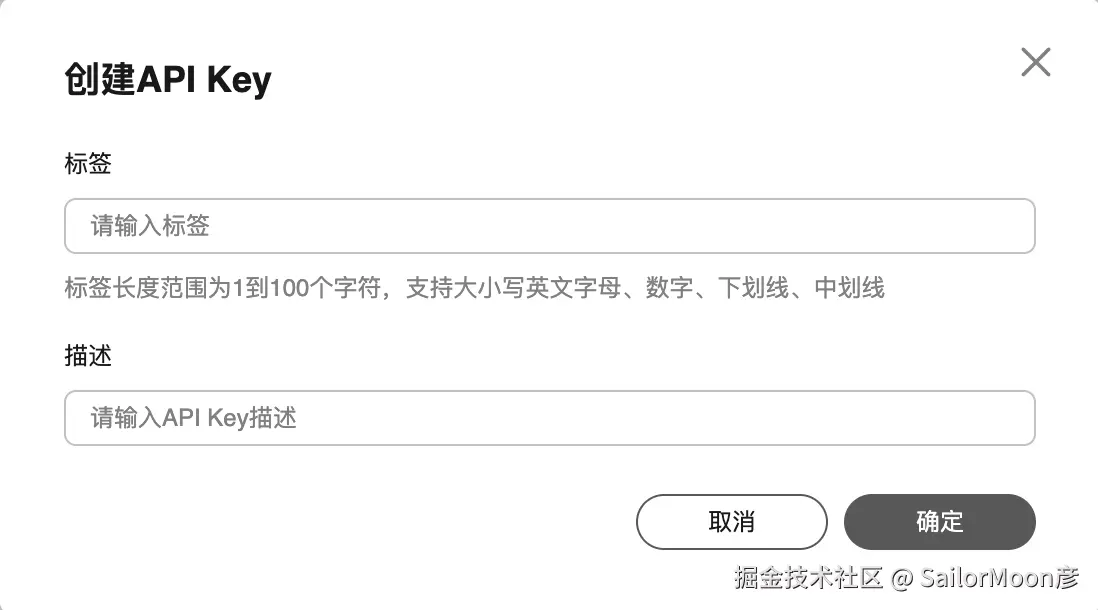This screenshot has height=610, width=1098.
Task: Click the 确定 confirm button
Action: pos(939,522)
